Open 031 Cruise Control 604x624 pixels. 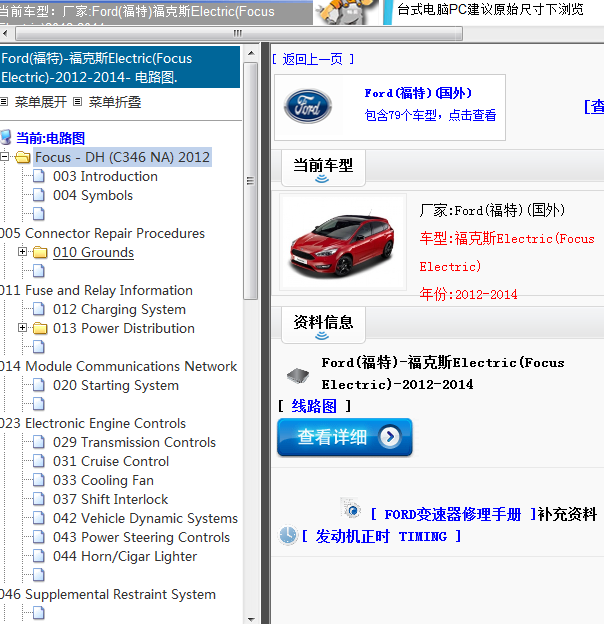(x=111, y=461)
